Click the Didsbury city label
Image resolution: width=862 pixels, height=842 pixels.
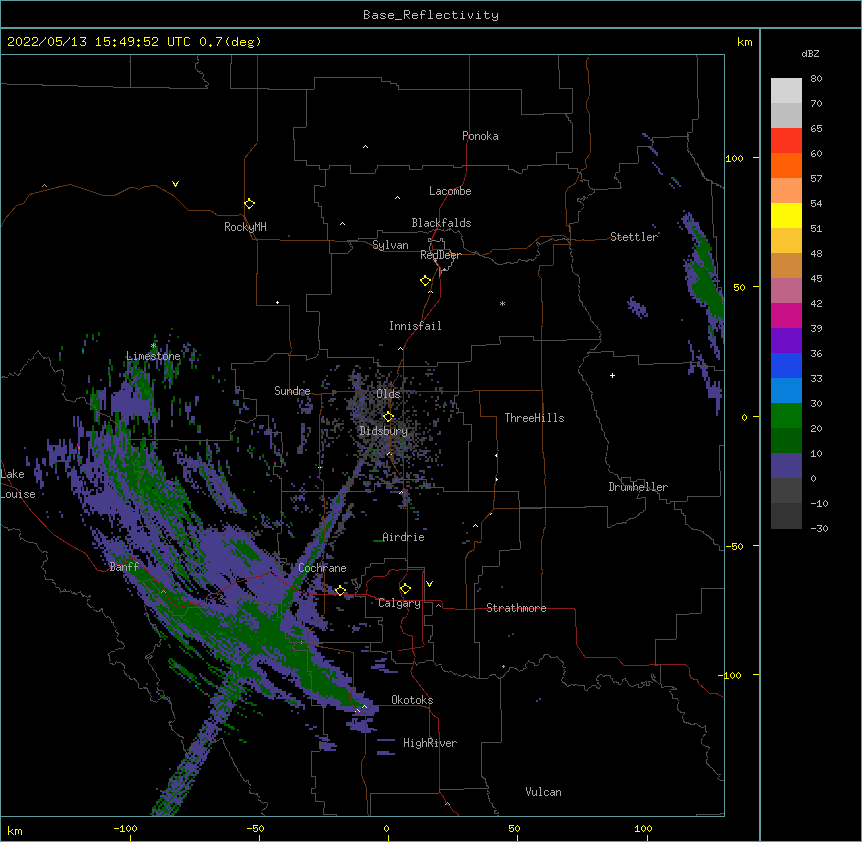click(x=383, y=431)
